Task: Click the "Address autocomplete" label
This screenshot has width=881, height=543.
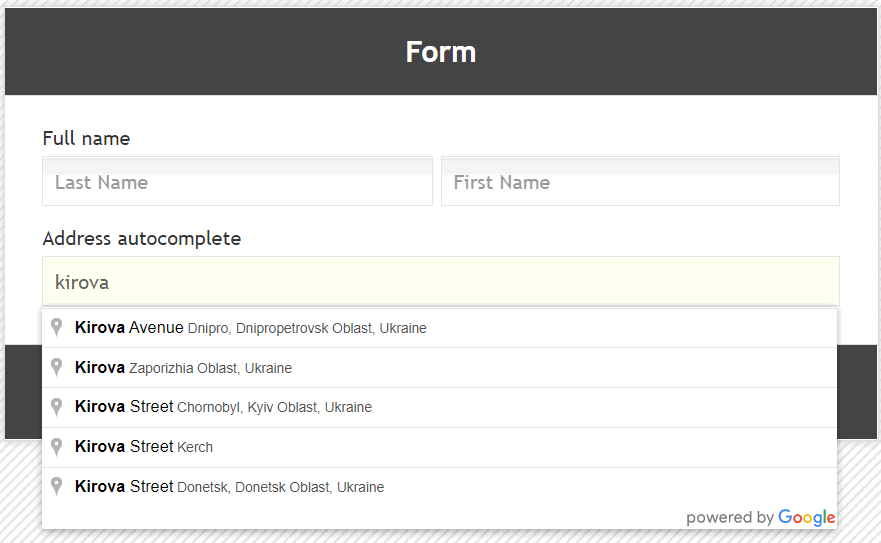Action: tap(142, 238)
